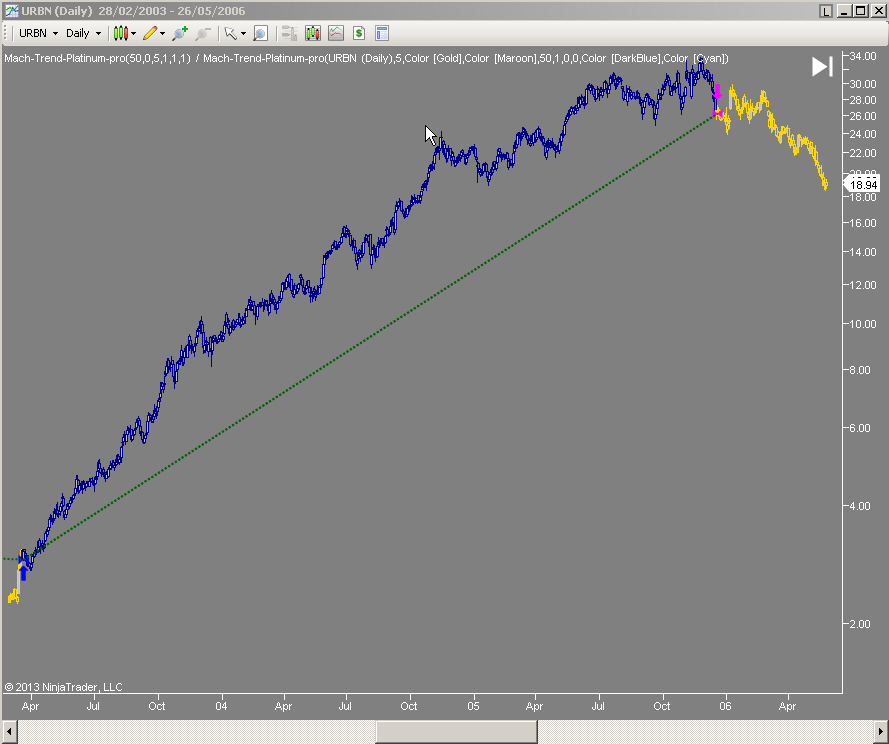Click the blue data grid toolbar icon
Viewport: 889px width, 744px height.
click(x=382, y=32)
